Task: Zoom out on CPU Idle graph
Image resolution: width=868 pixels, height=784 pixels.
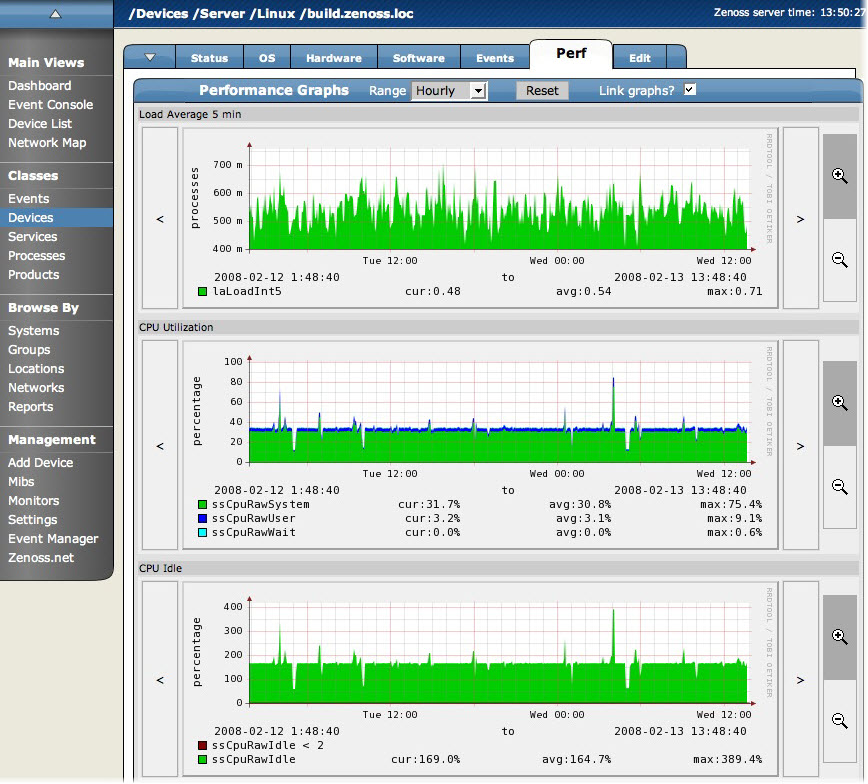Action: (x=840, y=721)
